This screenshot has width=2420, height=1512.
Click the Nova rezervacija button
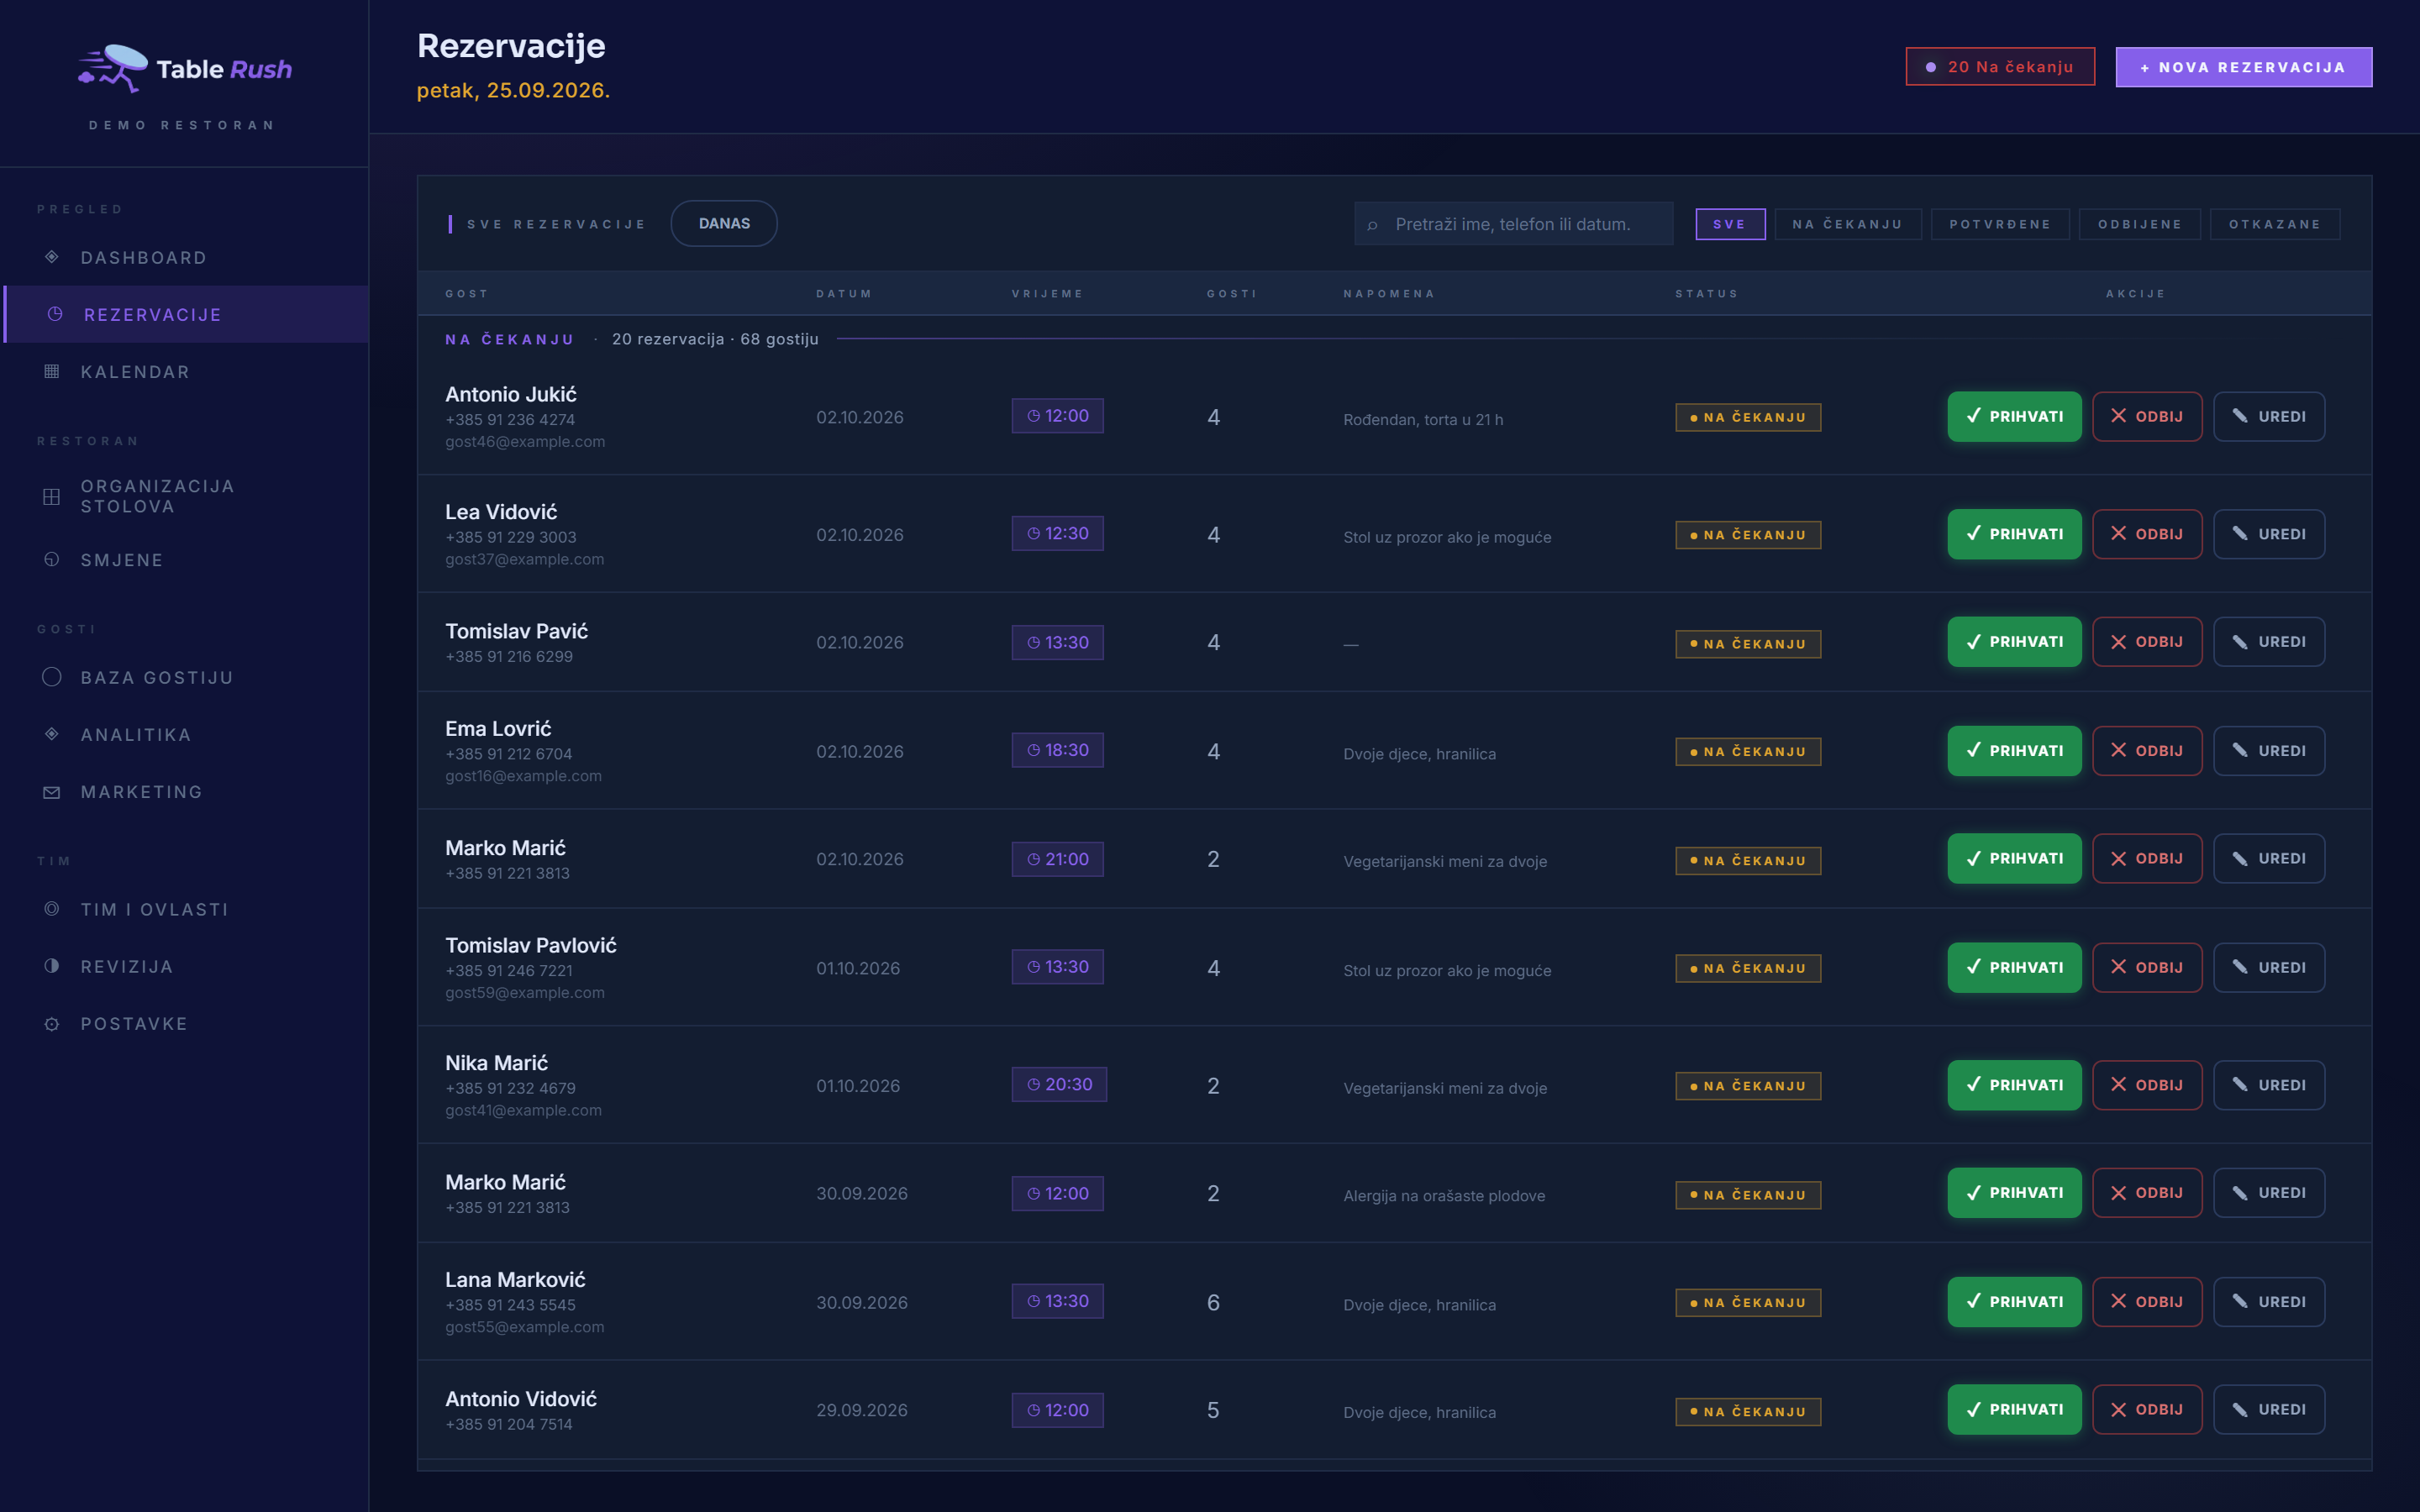pyautogui.click(x=2243, y=67)
